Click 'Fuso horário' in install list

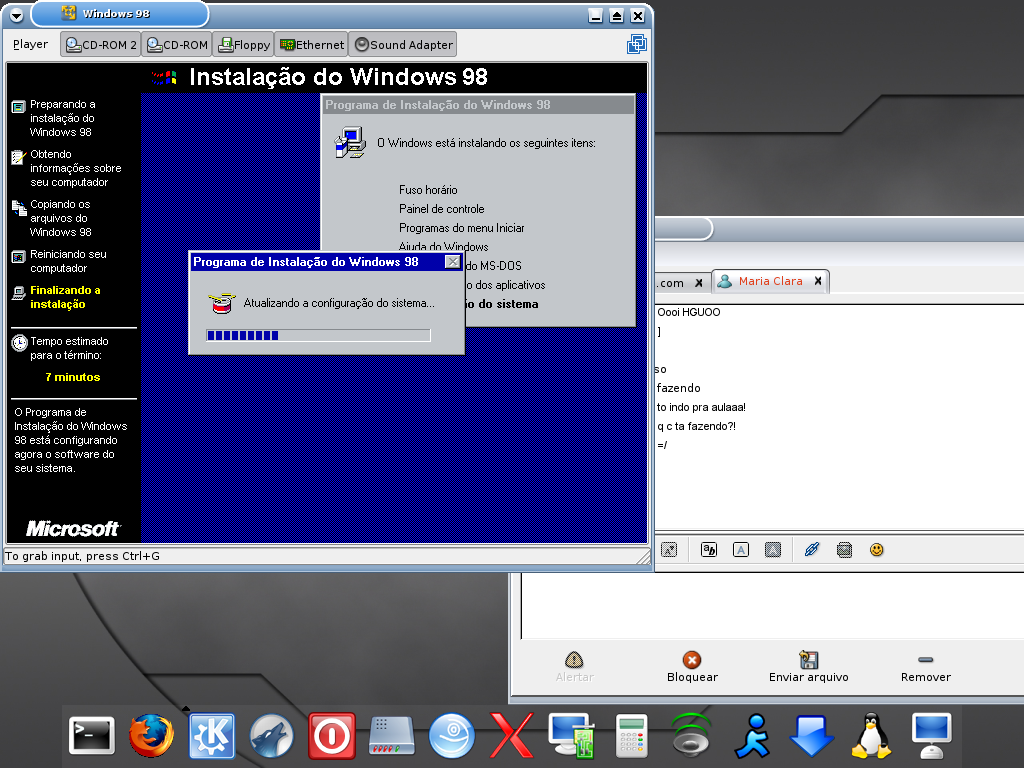428,190
